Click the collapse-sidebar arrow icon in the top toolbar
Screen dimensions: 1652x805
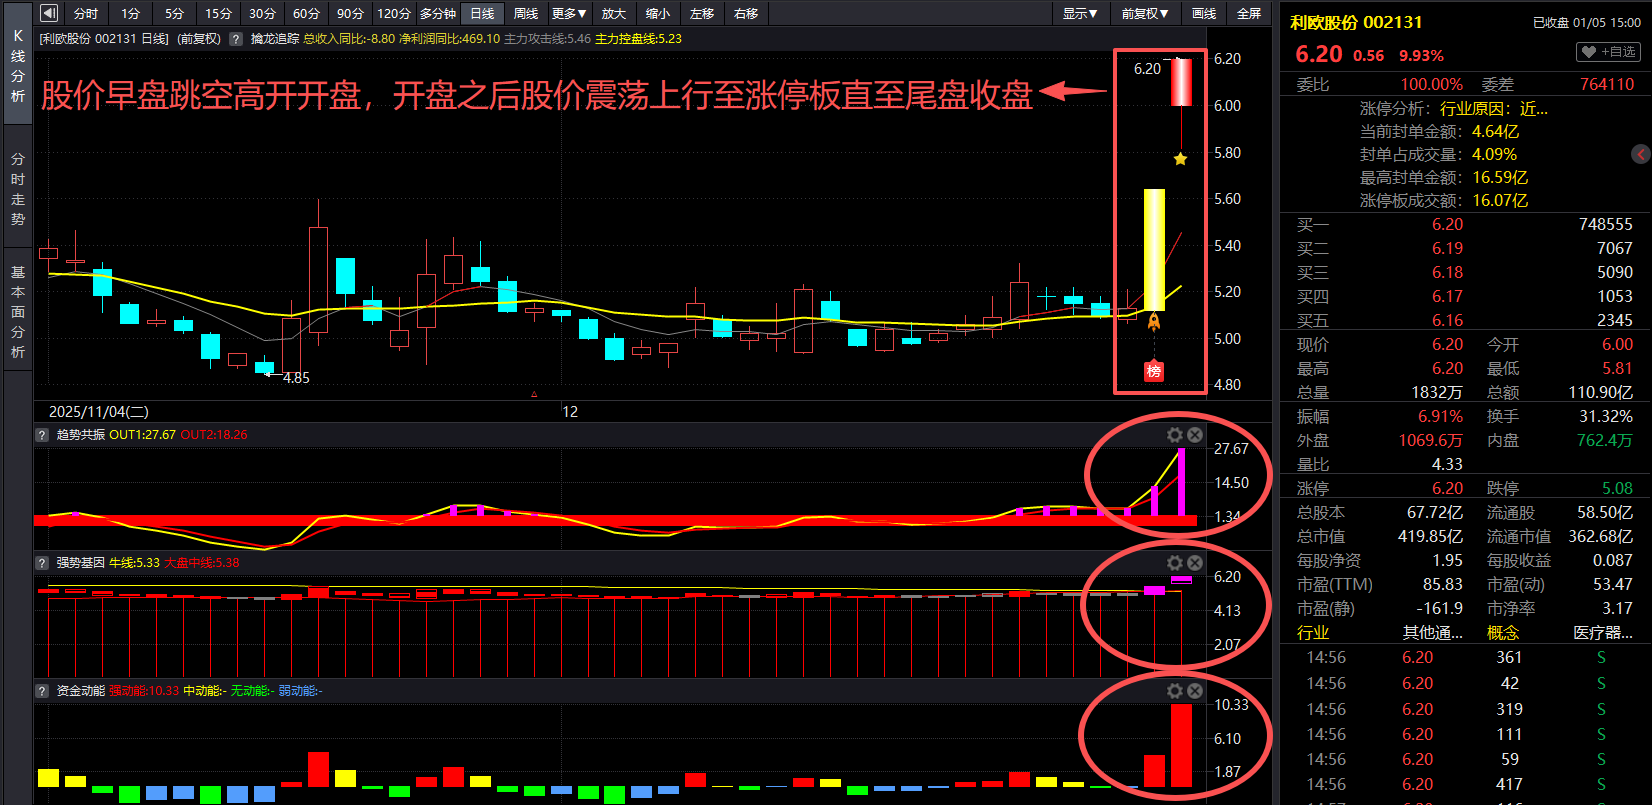pos(49,13)
